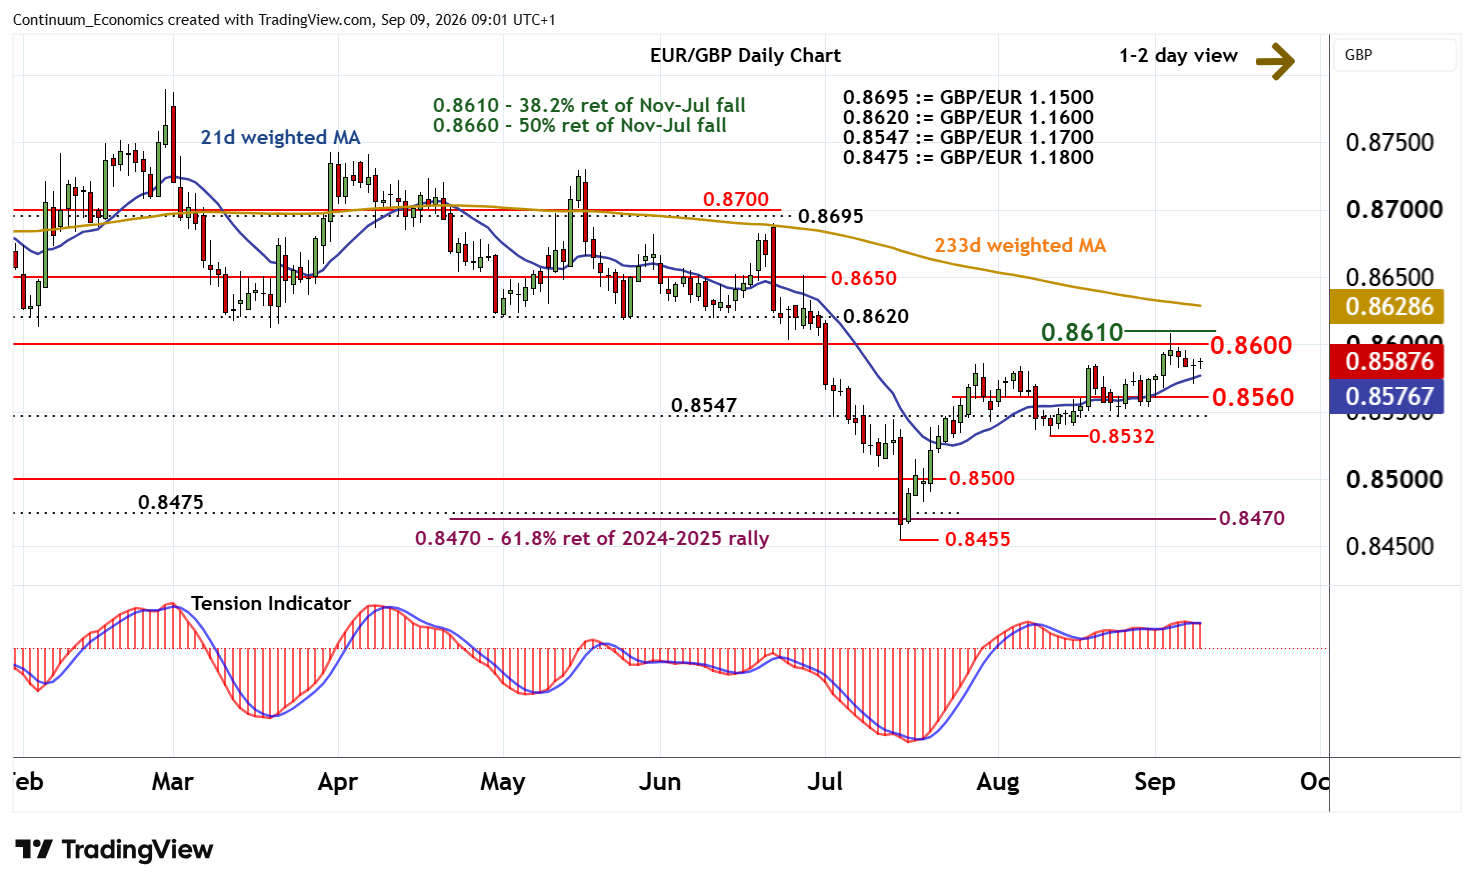Select the 233d weighted MA label
The image size is (1474, 887).
pos(1020,245)
